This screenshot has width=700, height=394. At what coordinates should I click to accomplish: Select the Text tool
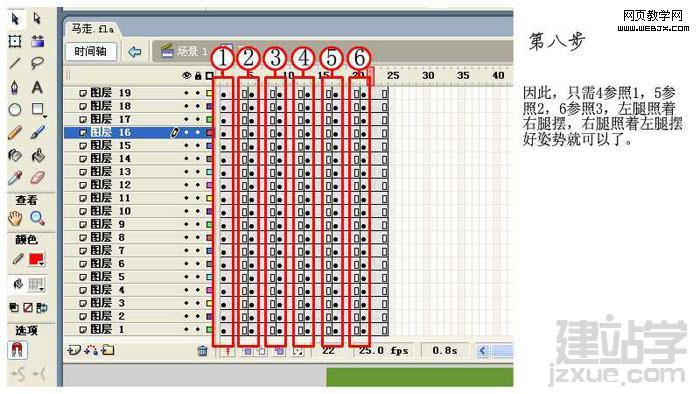tap(38, 87)
